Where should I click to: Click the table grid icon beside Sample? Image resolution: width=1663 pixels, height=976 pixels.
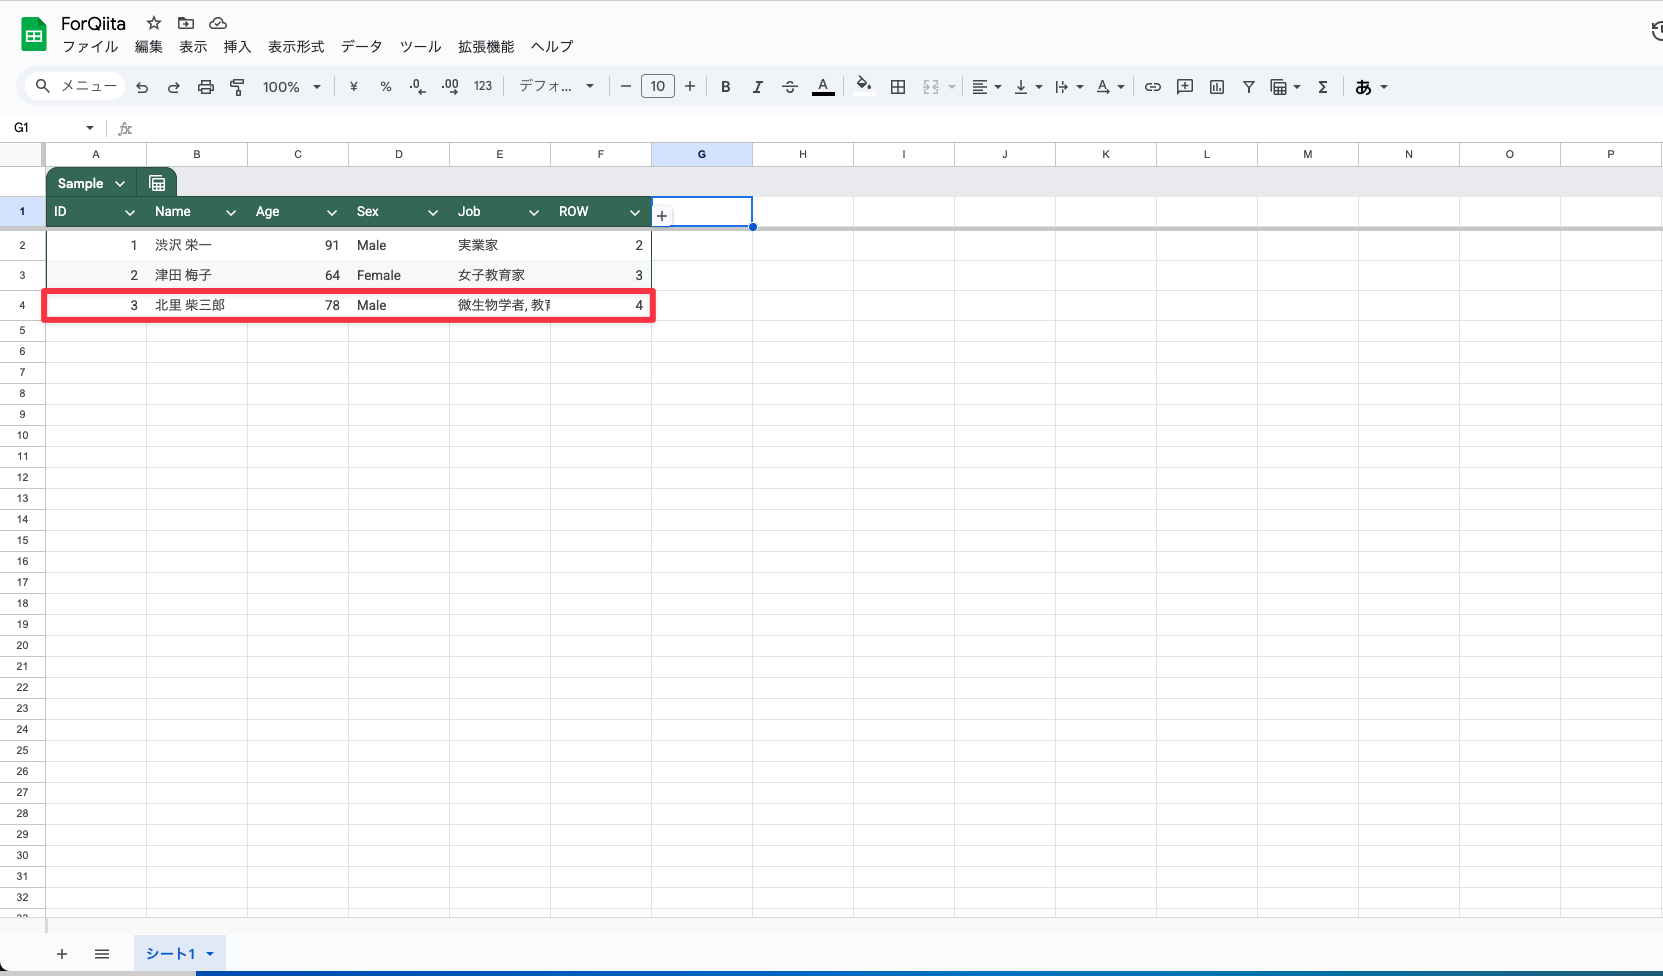click(157, 183)
